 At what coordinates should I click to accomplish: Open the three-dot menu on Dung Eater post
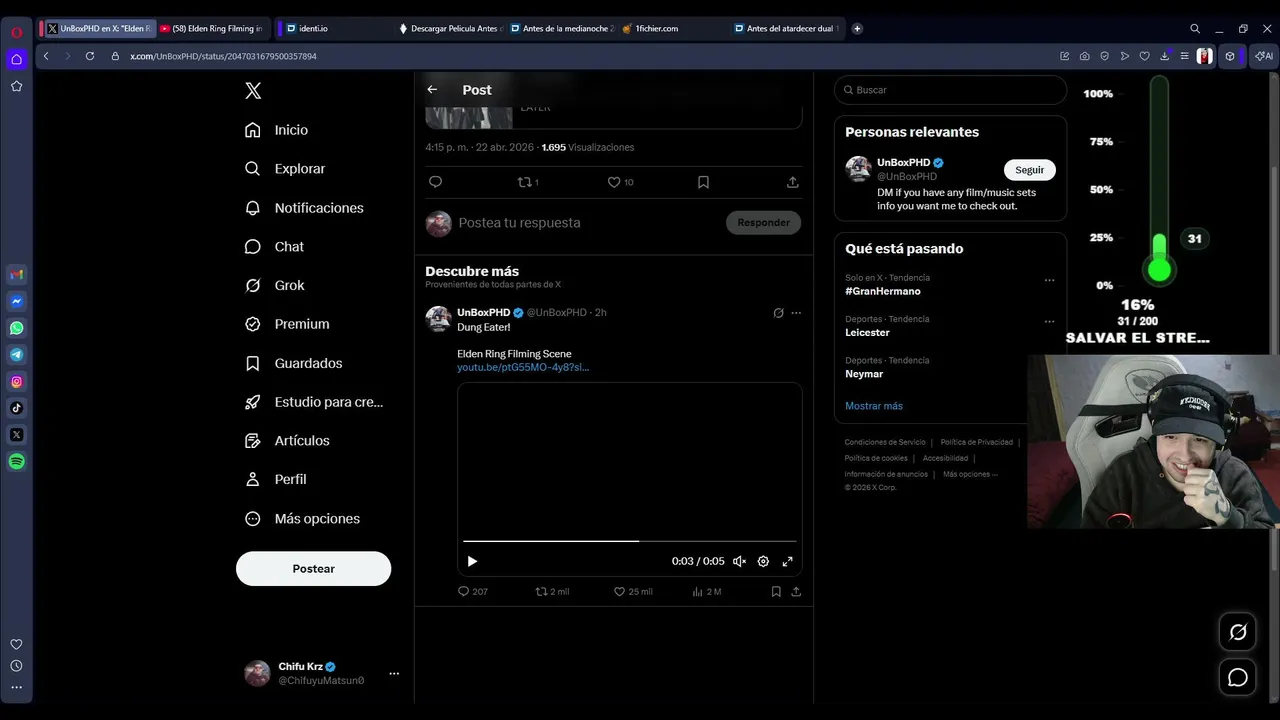[796, 313]
